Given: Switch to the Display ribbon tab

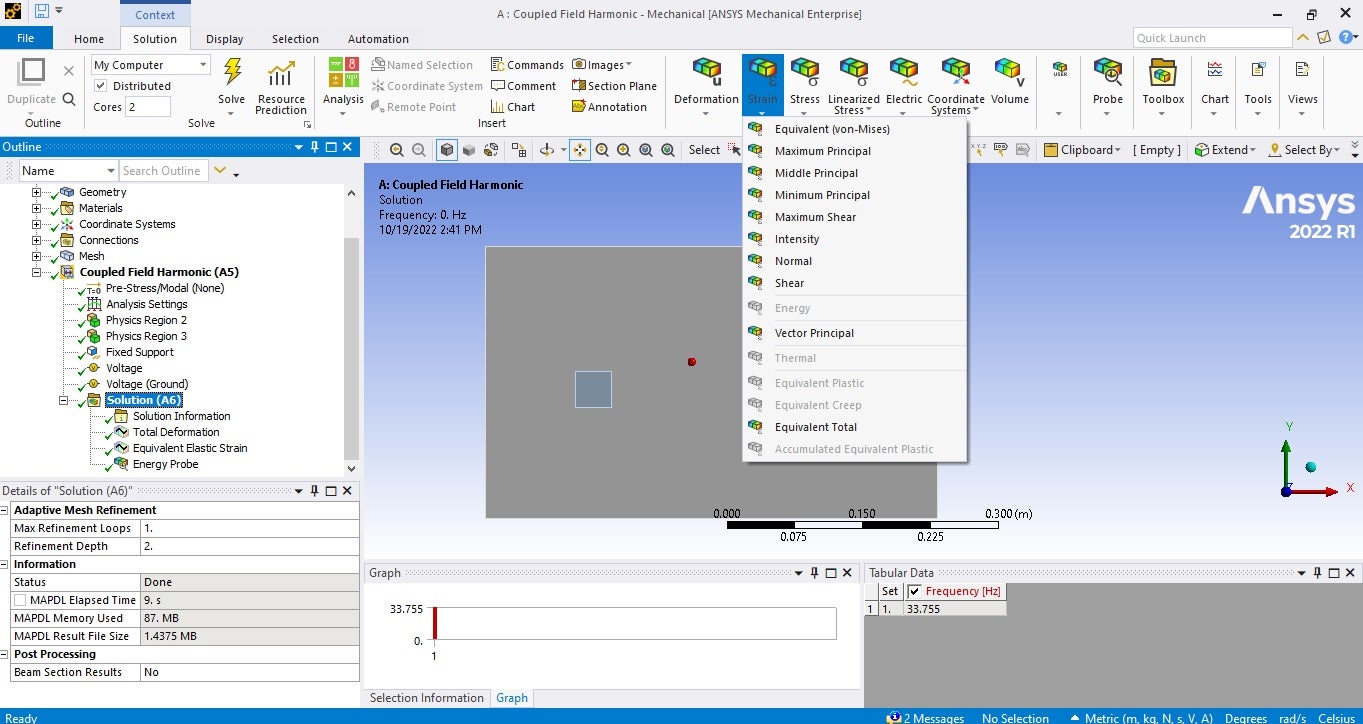Looking at the screenshot, I should pyautogui.click(x=224, y=39).
